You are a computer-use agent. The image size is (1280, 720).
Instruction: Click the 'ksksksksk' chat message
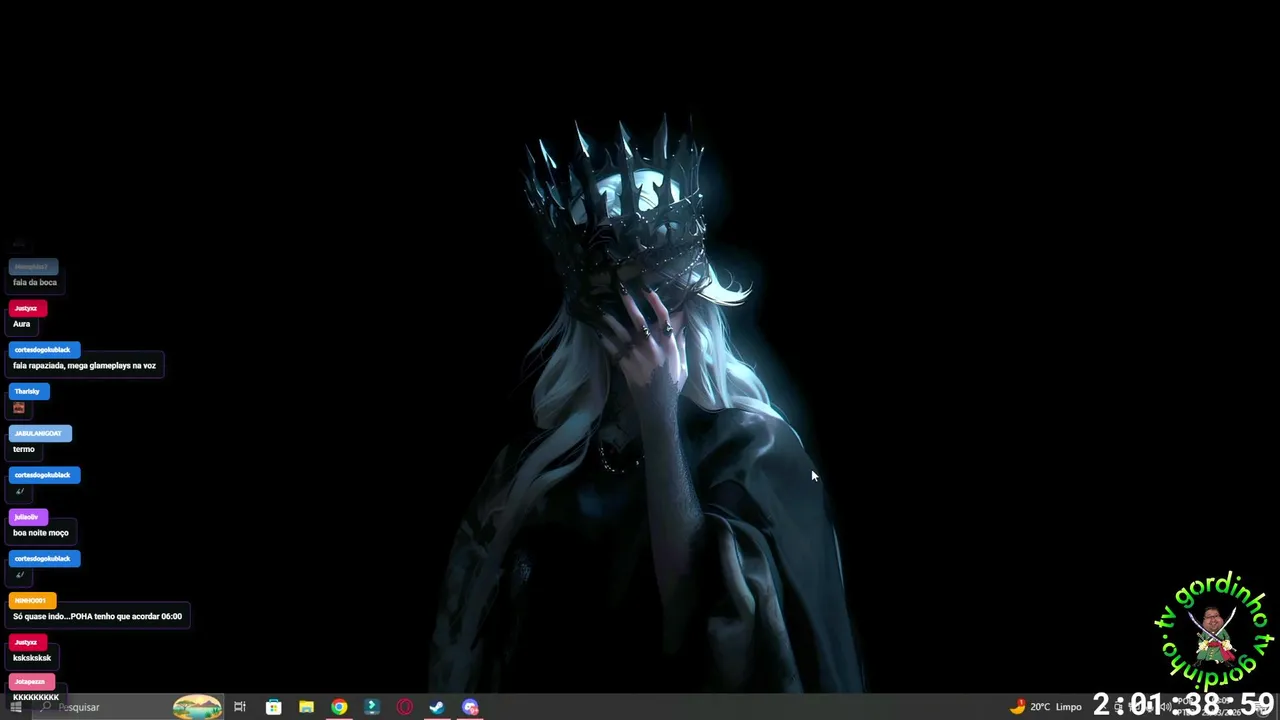pos(32,658)
